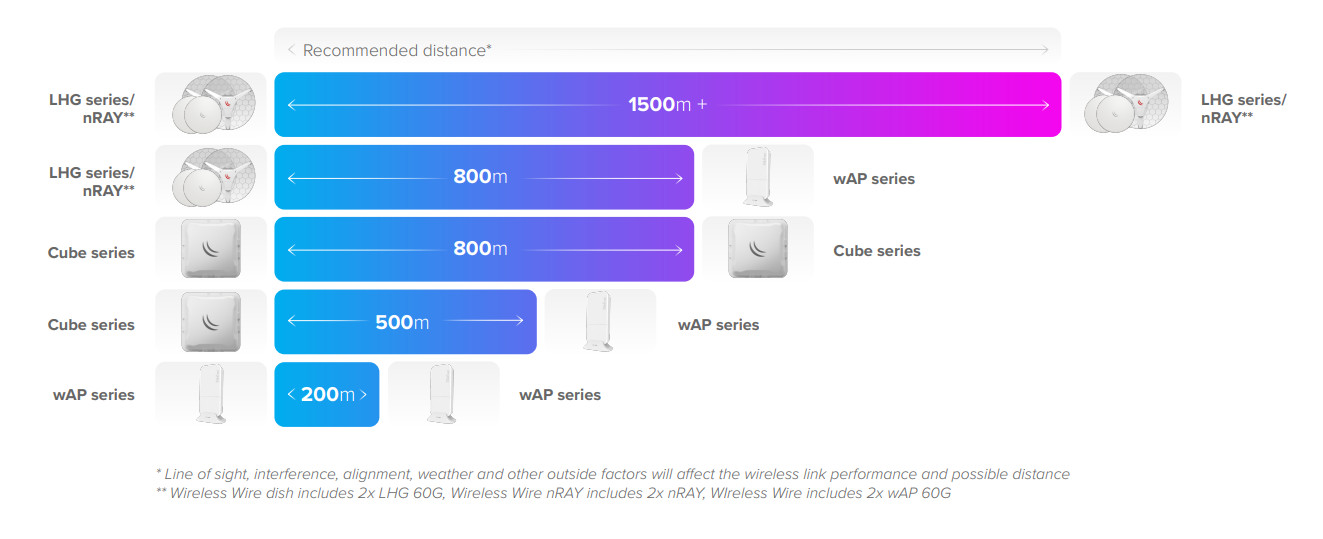Click the top-left LHG series/nRAY label
This screenshot has width=1323, height=539.
(x=92, y=108)
